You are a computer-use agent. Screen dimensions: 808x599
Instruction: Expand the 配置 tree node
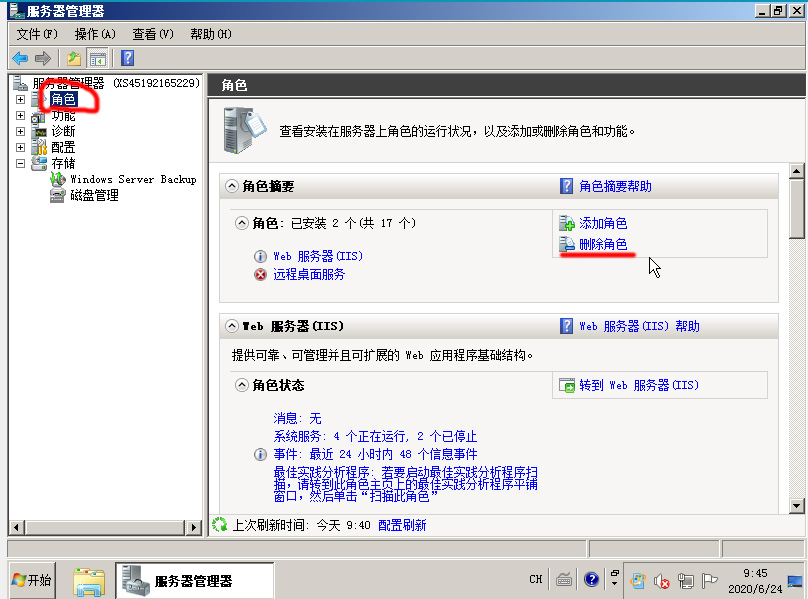(x=21, y=147)
